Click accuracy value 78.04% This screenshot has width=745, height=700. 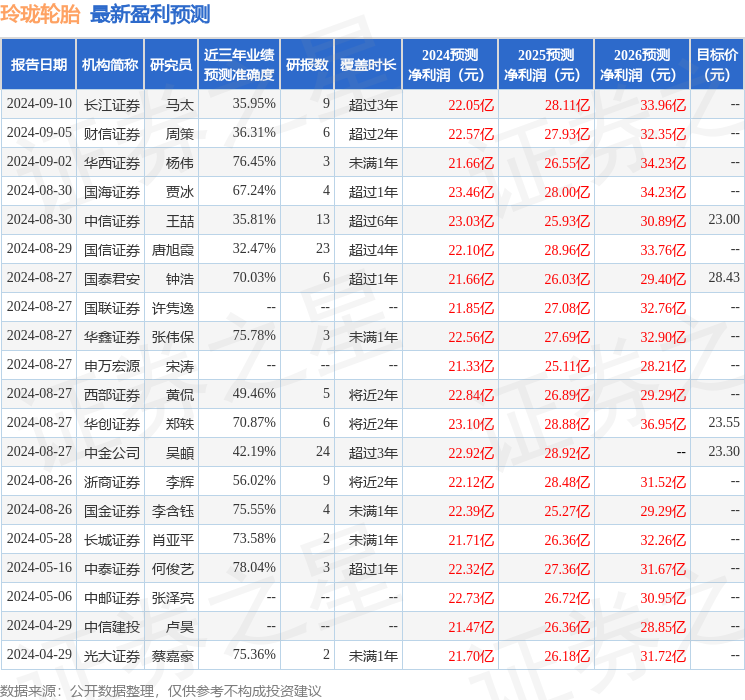tap(254, 567)
